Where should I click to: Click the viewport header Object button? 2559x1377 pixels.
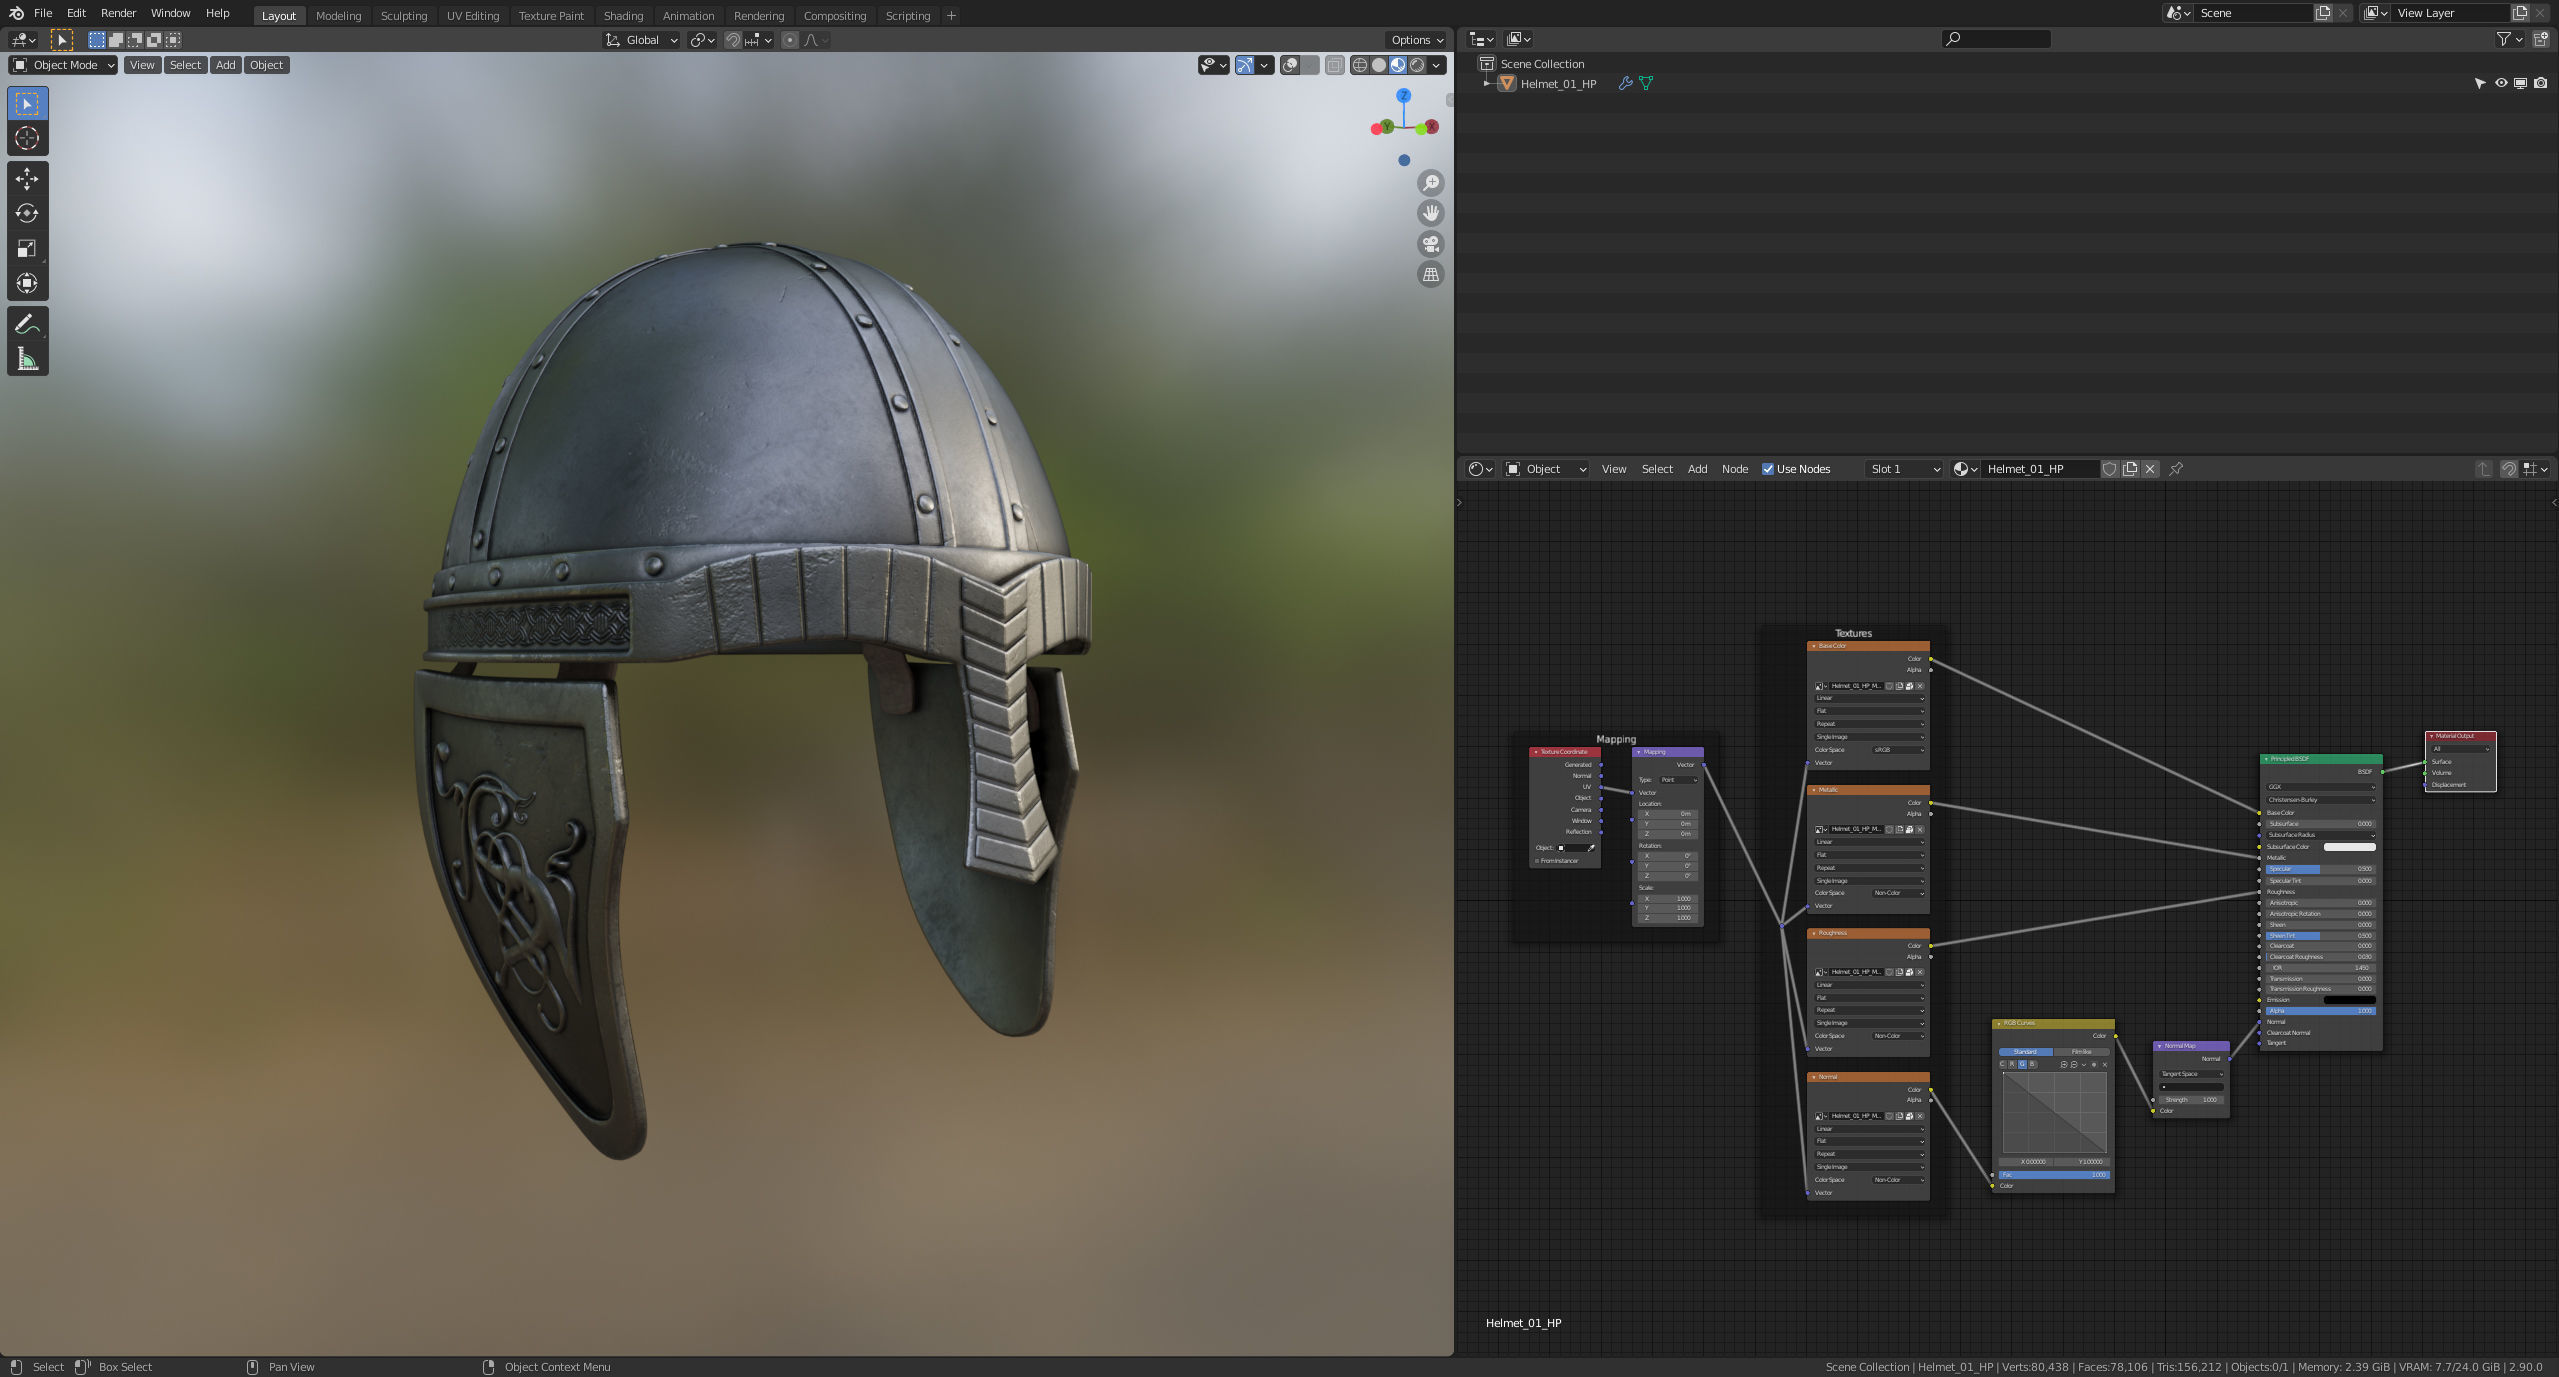point(266,65)
